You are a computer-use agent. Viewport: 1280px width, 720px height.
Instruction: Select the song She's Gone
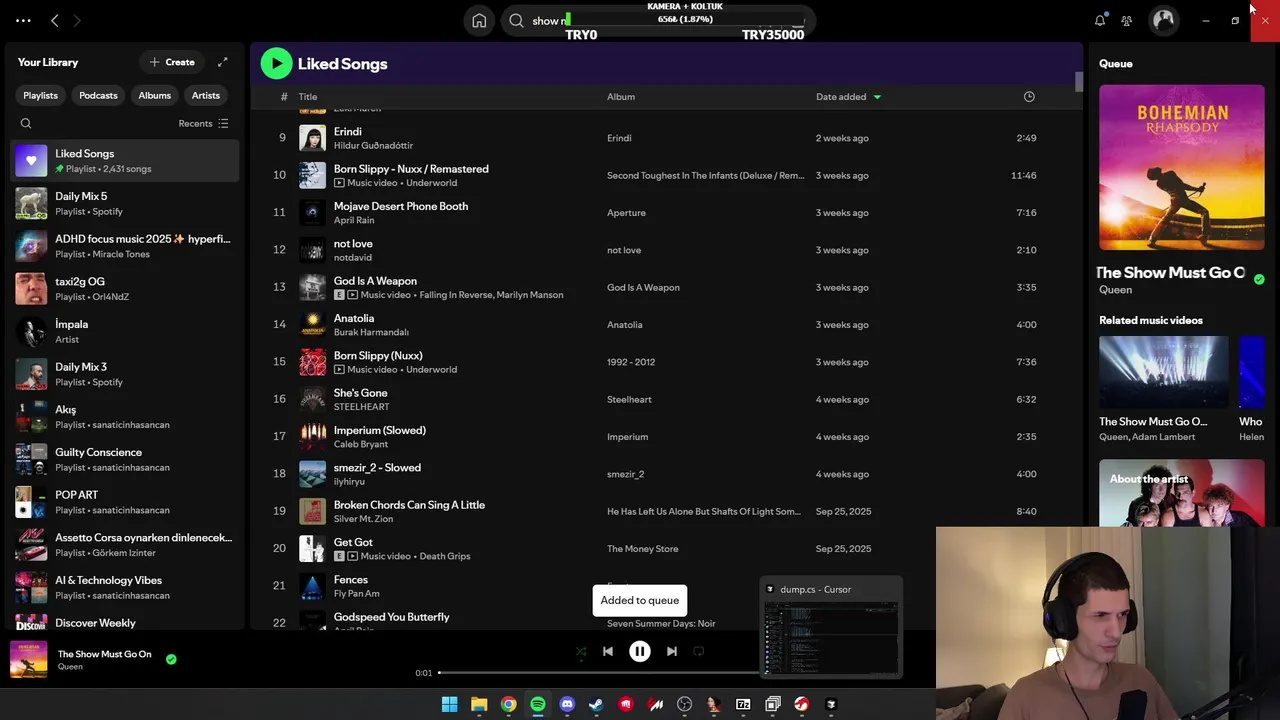(x=360, y=393)
